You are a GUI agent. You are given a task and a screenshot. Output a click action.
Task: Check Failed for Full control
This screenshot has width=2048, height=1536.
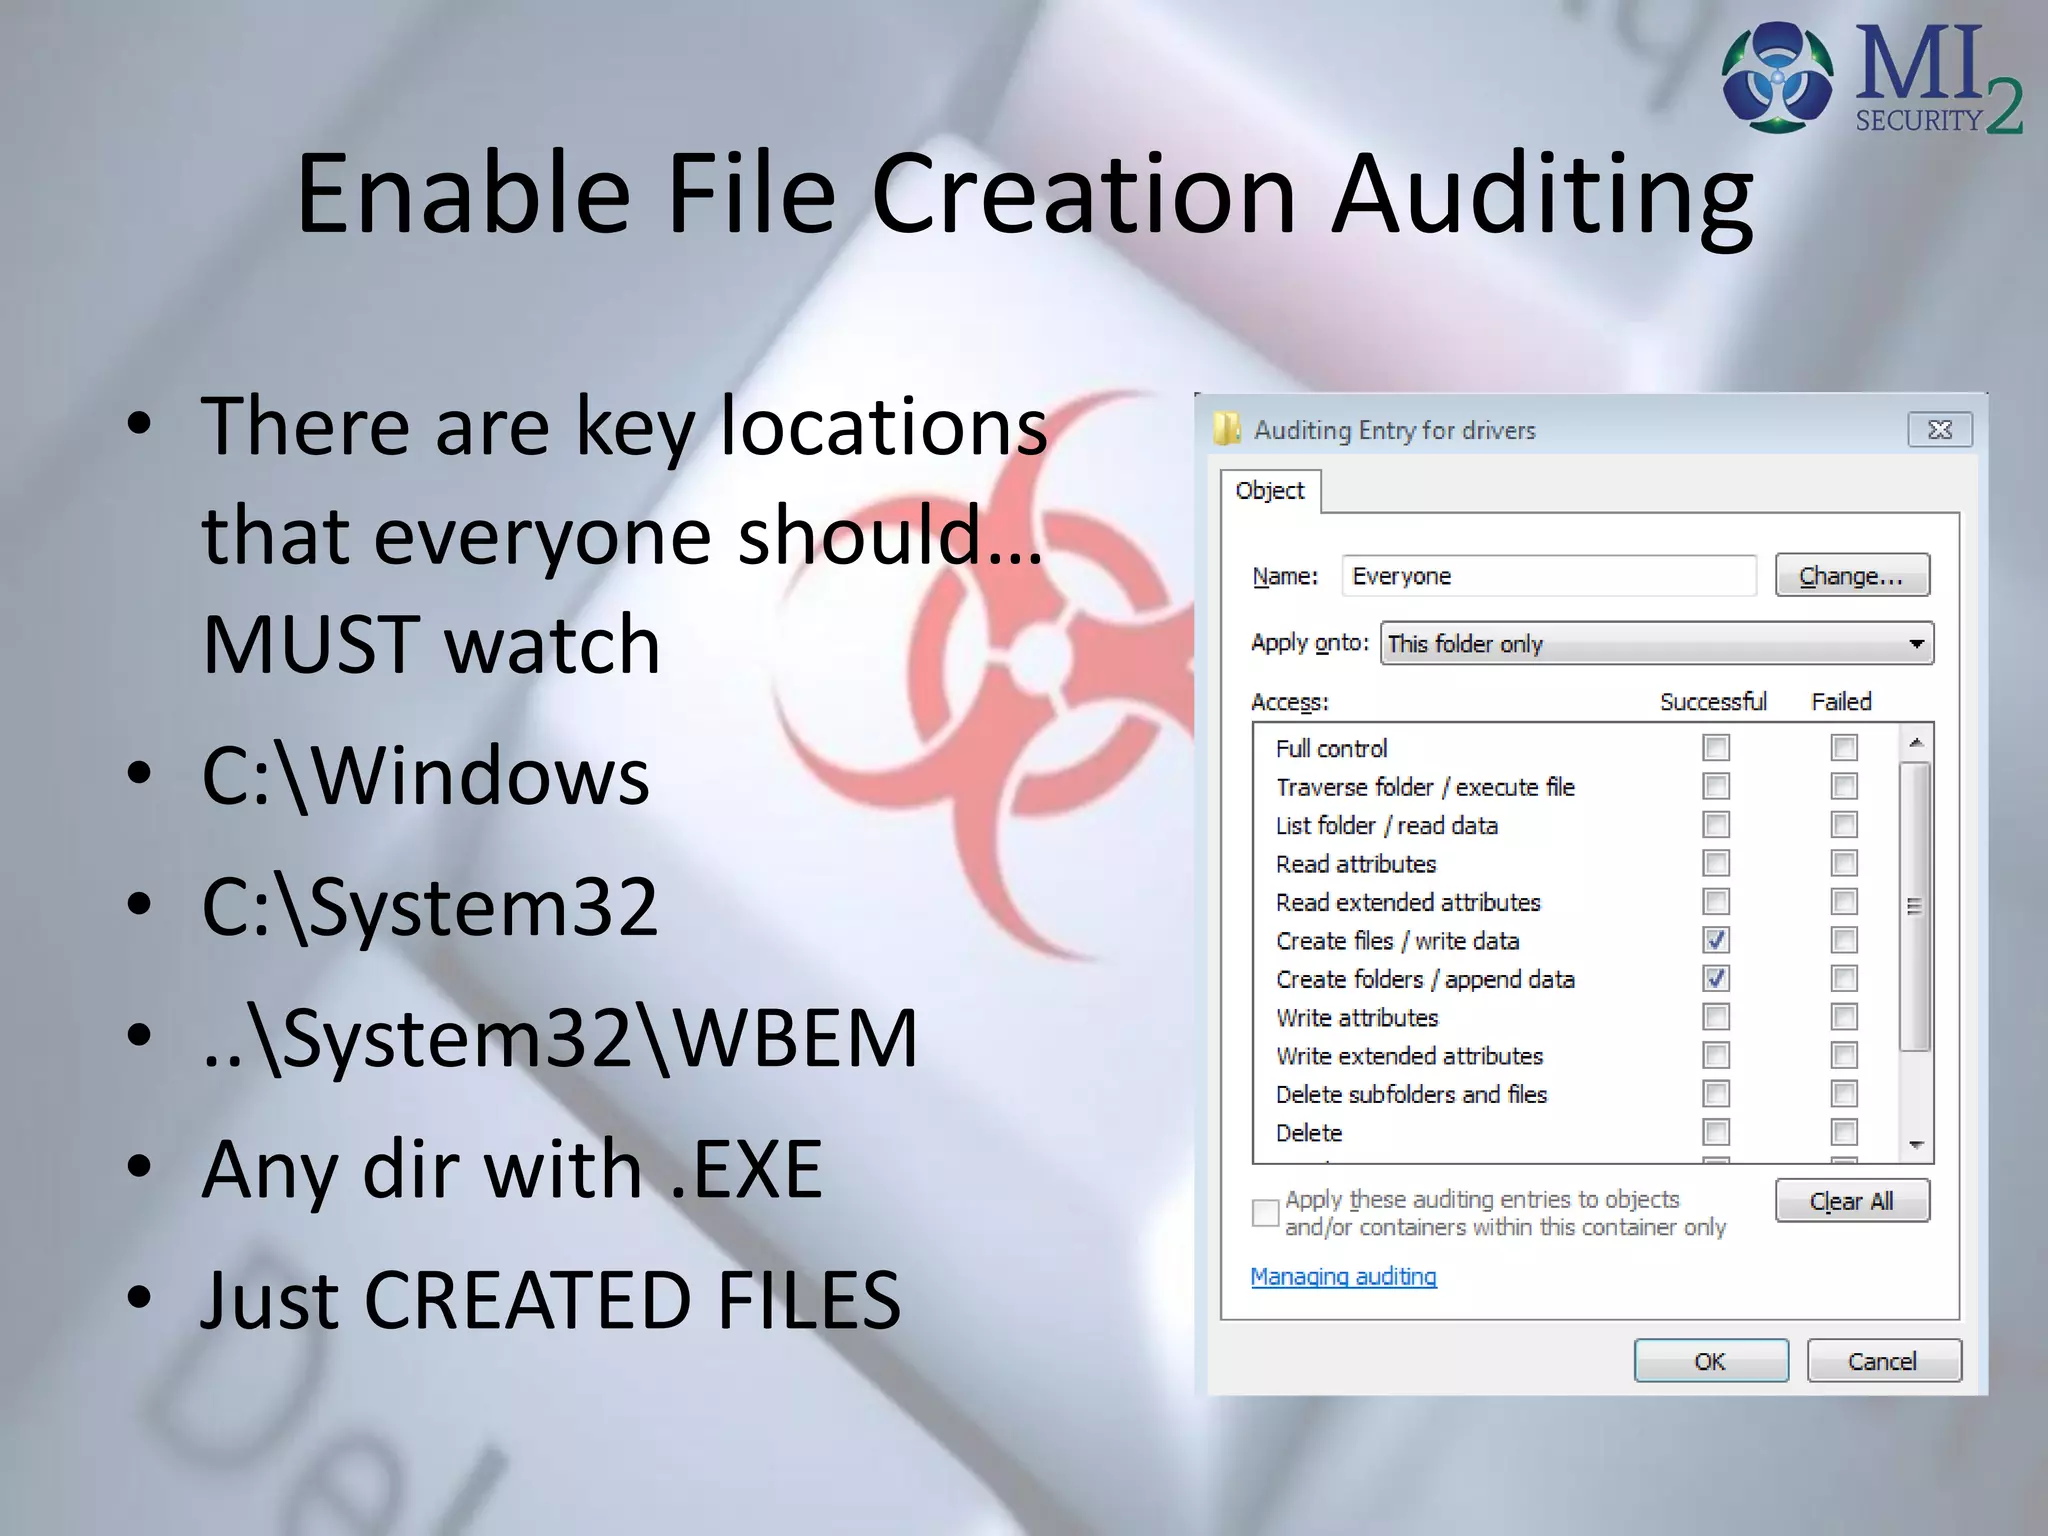click(1844, 747)
